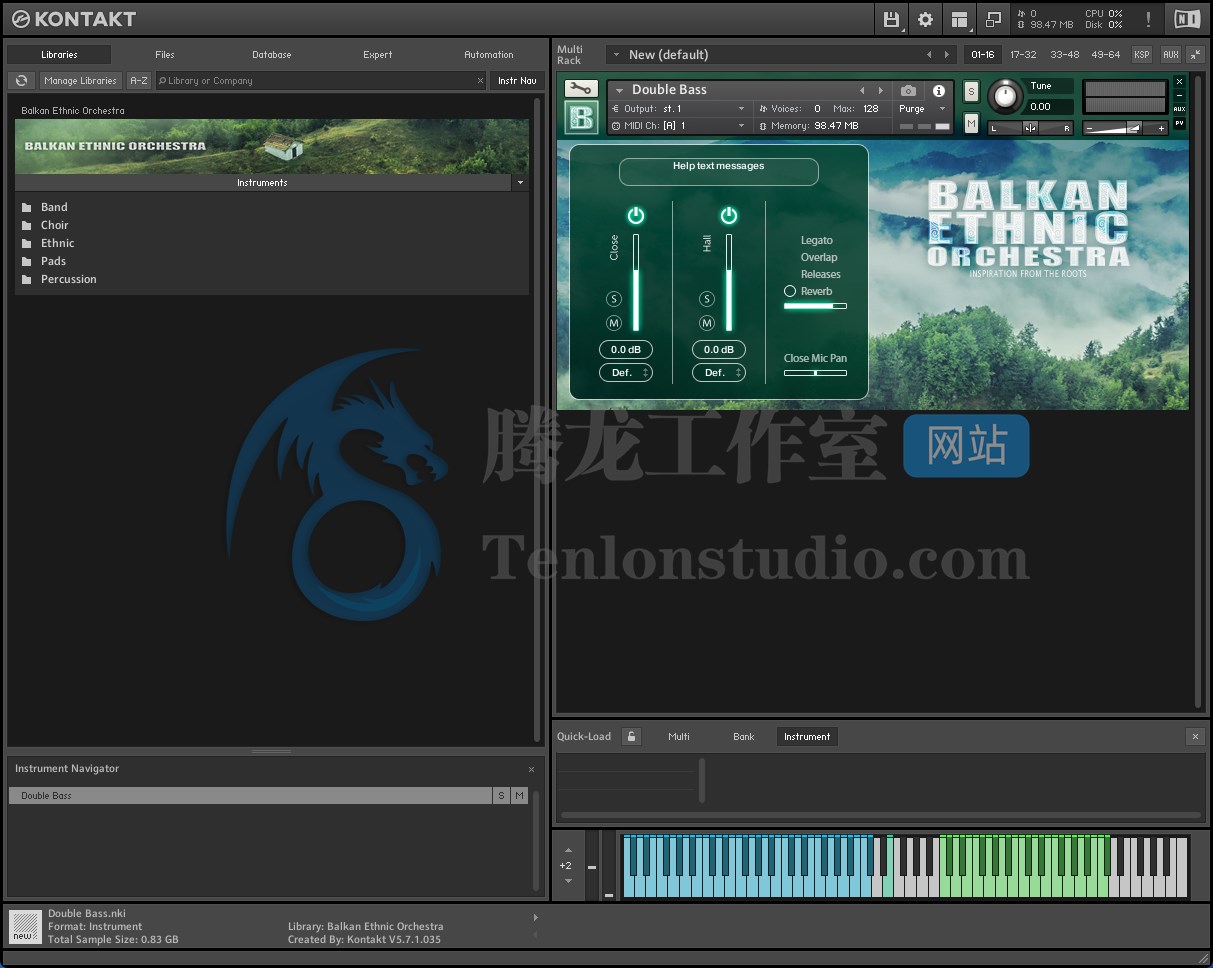
Task: Click the Close mic volume fader
Action: point(636,282)
